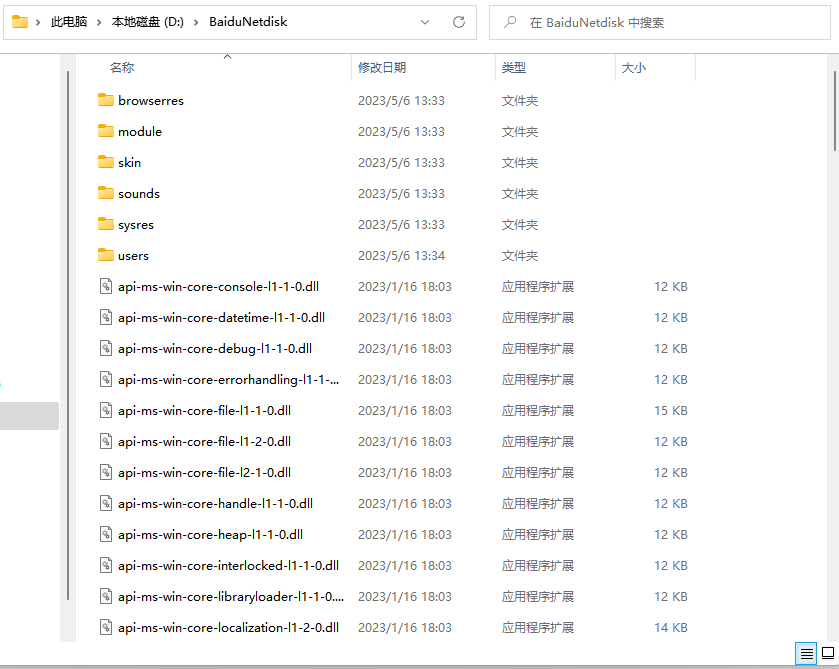Click the file-l1-2-0.dll file icon
Image resolution: width=839 pixels, height=669 pixels.
[106, 442]
